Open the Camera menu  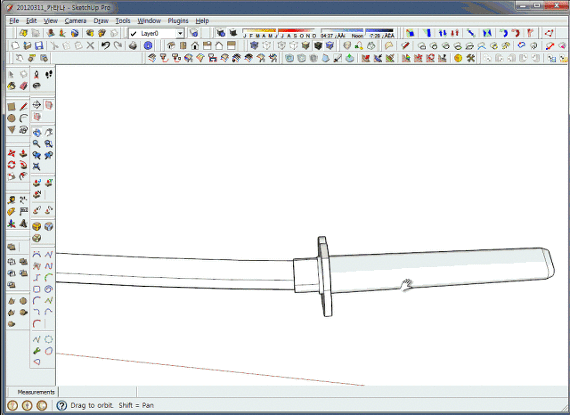click(75, 21)
